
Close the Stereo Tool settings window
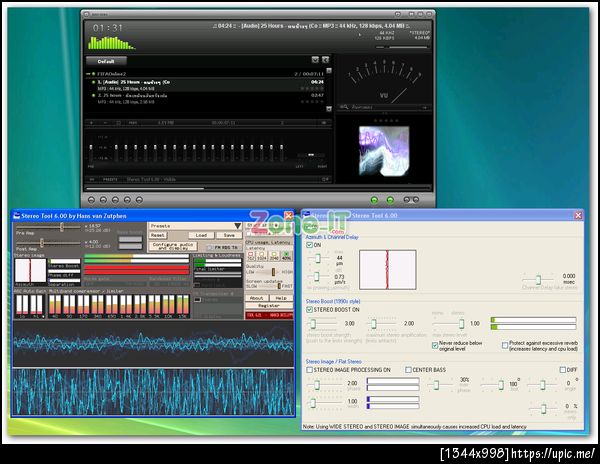tap(578, 215)
